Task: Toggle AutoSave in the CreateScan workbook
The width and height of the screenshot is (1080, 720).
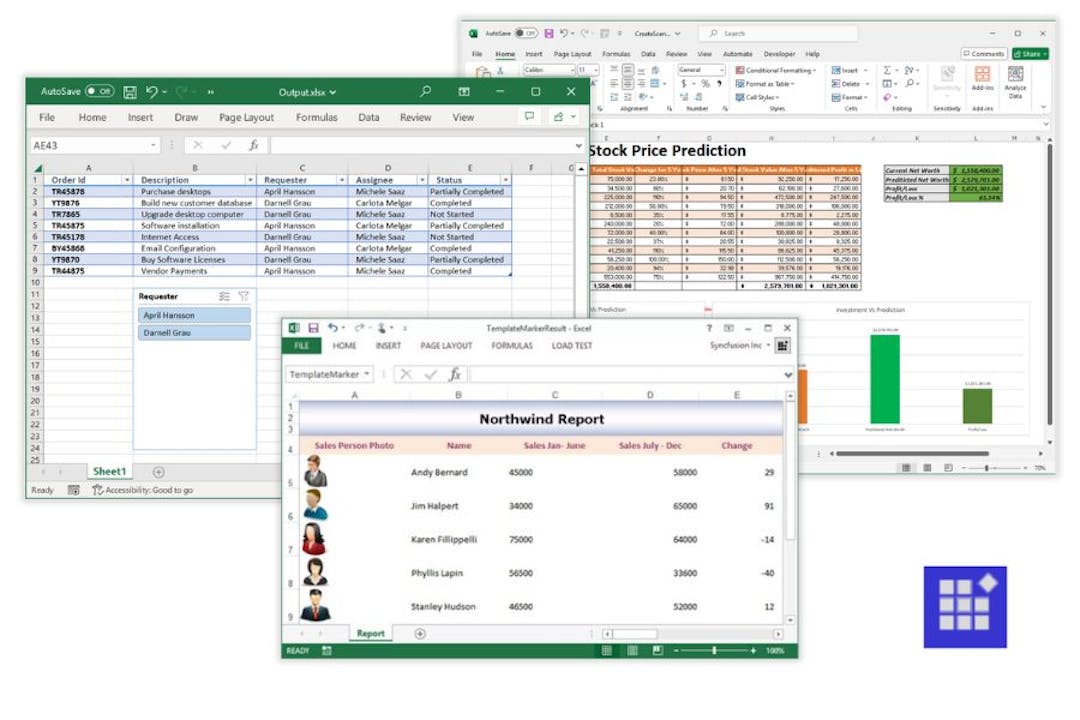Action: 527,32
